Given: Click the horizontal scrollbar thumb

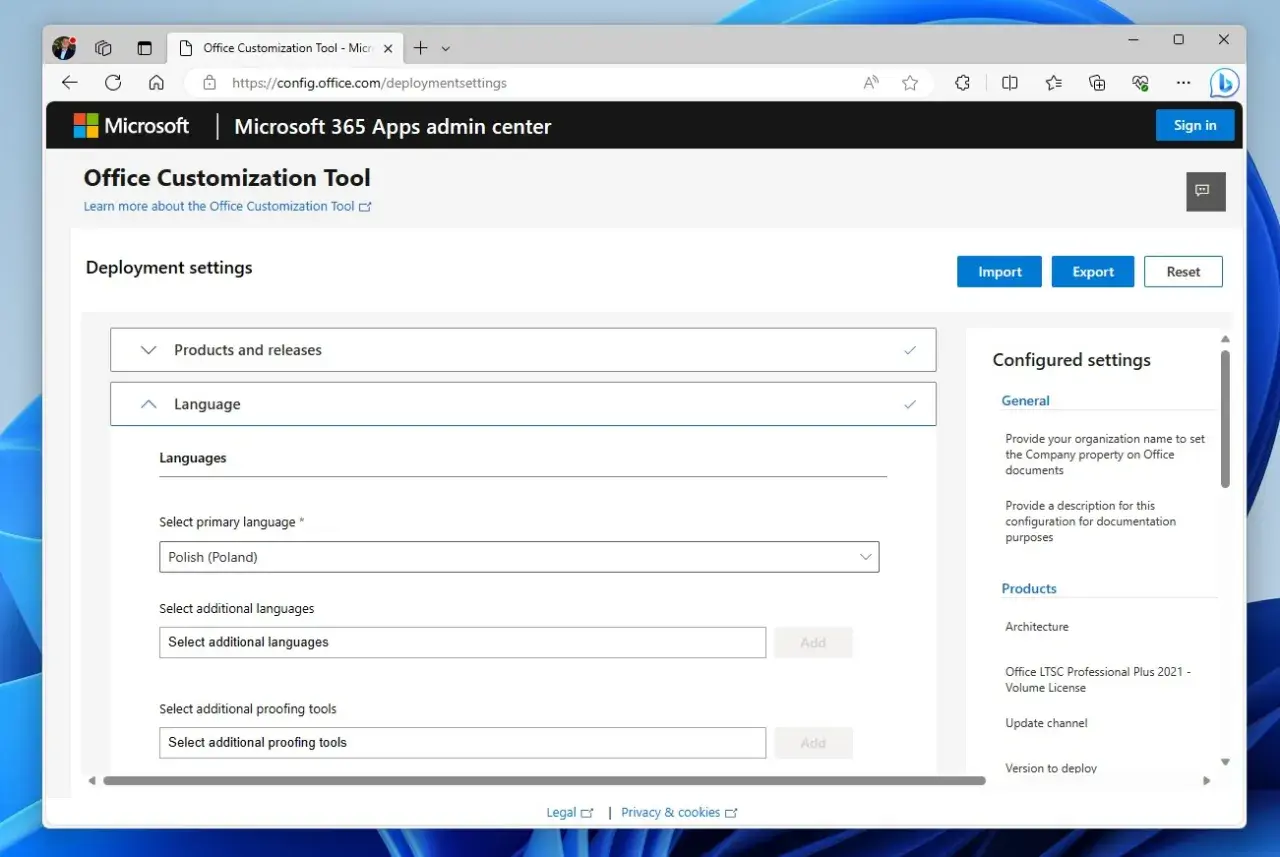Looking at the screenshot, I should pyautogui.click(x=544, y=780).
